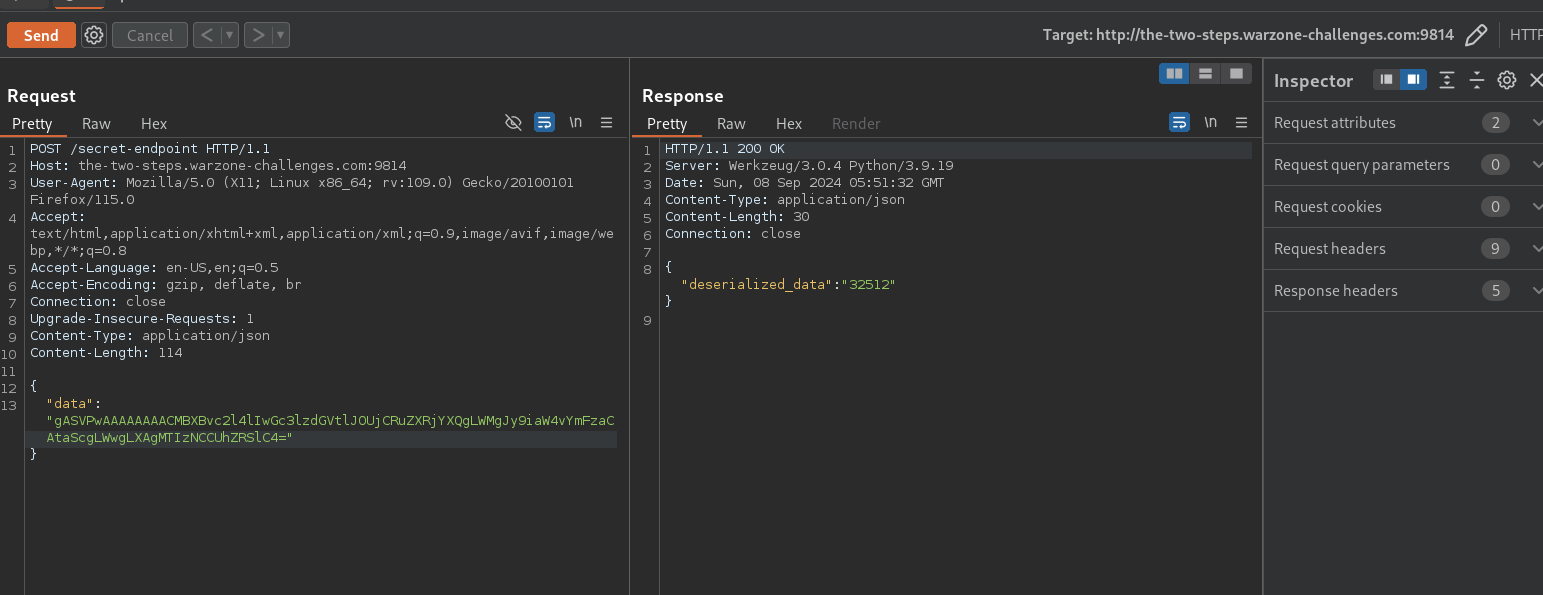
Task: Toggle non-printable \n characters in Response panel
Action: tap(1210, 122)
